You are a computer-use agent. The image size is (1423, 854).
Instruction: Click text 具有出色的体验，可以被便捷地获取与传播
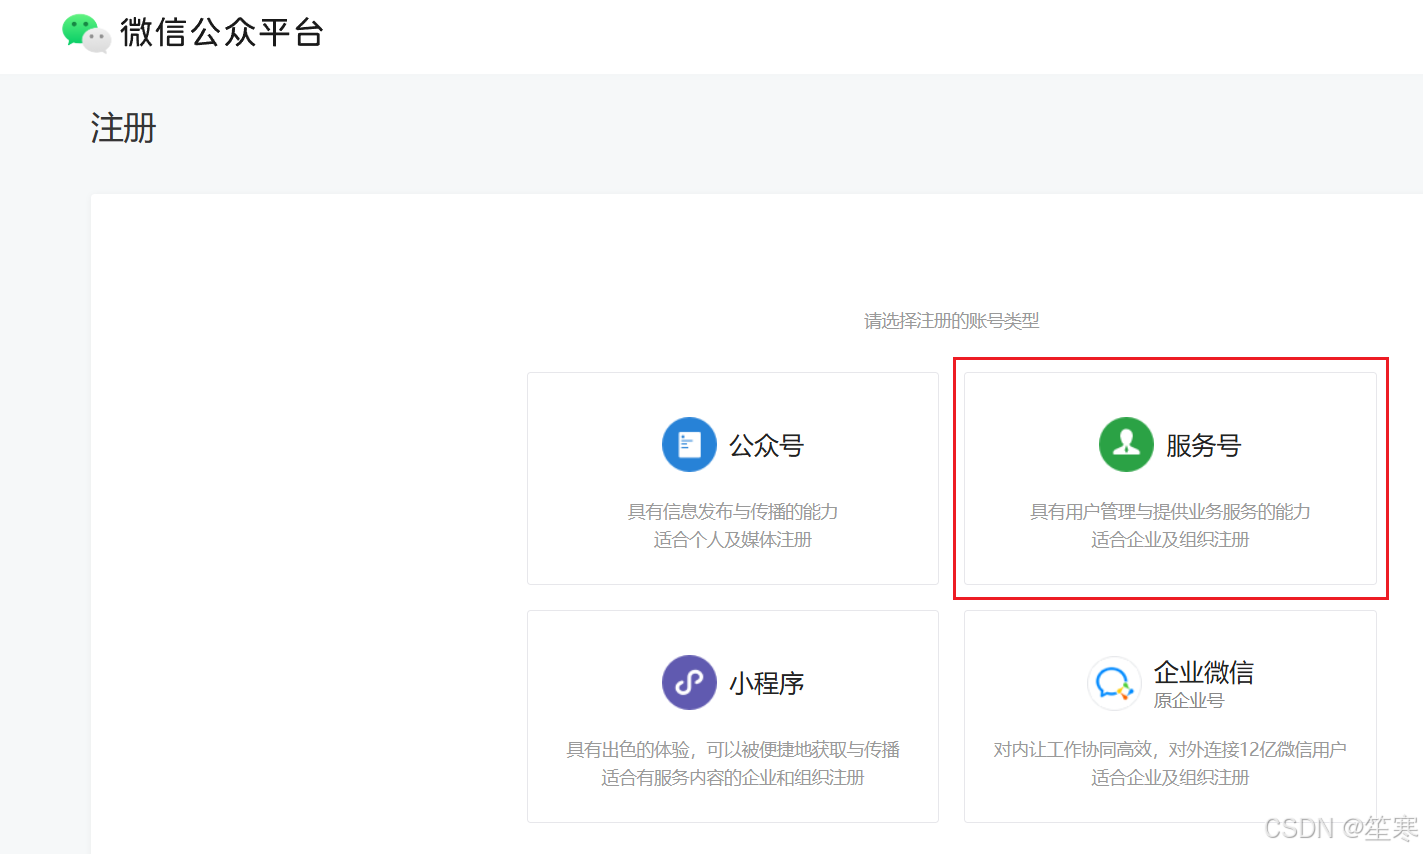733,750
